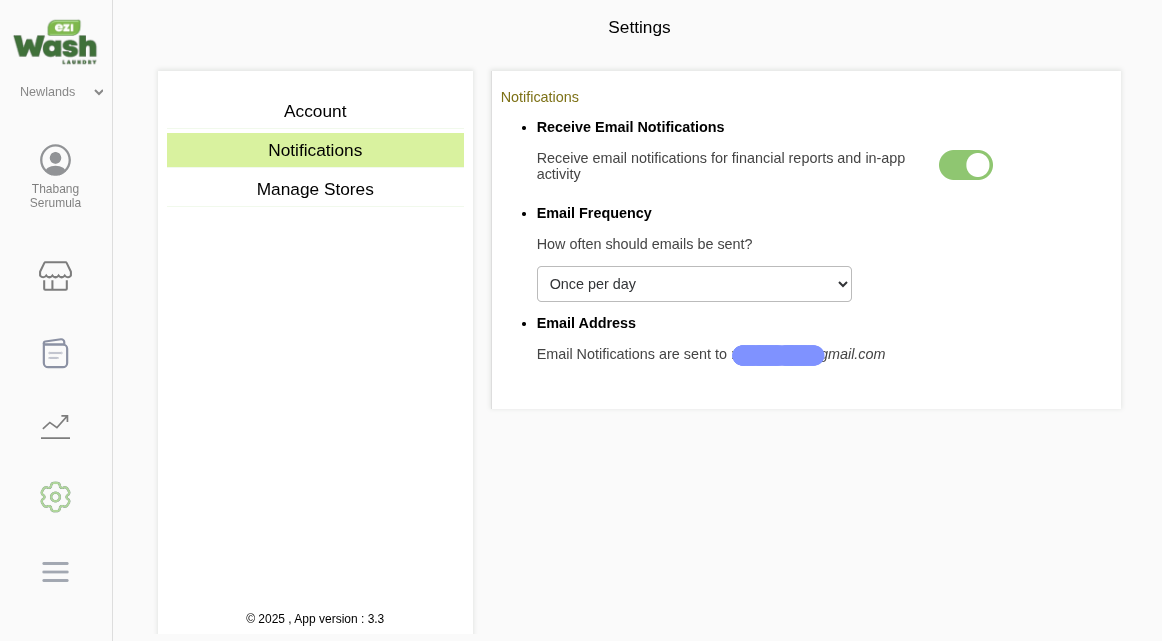The height and width of the screenshot is (641, 1162).
Task: Click the financial reports notification description
Action: 721,166
